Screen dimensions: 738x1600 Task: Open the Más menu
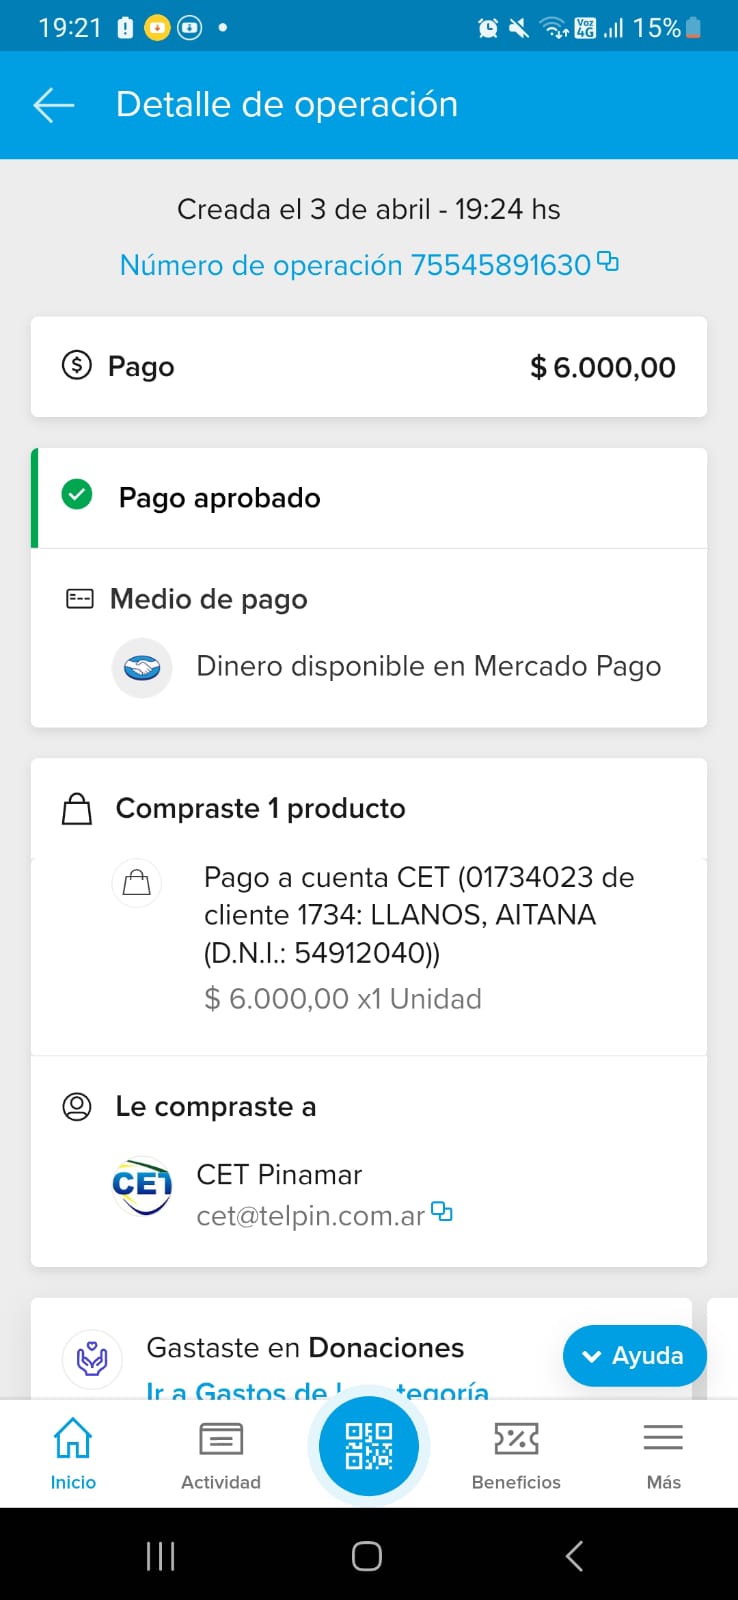(663, 1453)
